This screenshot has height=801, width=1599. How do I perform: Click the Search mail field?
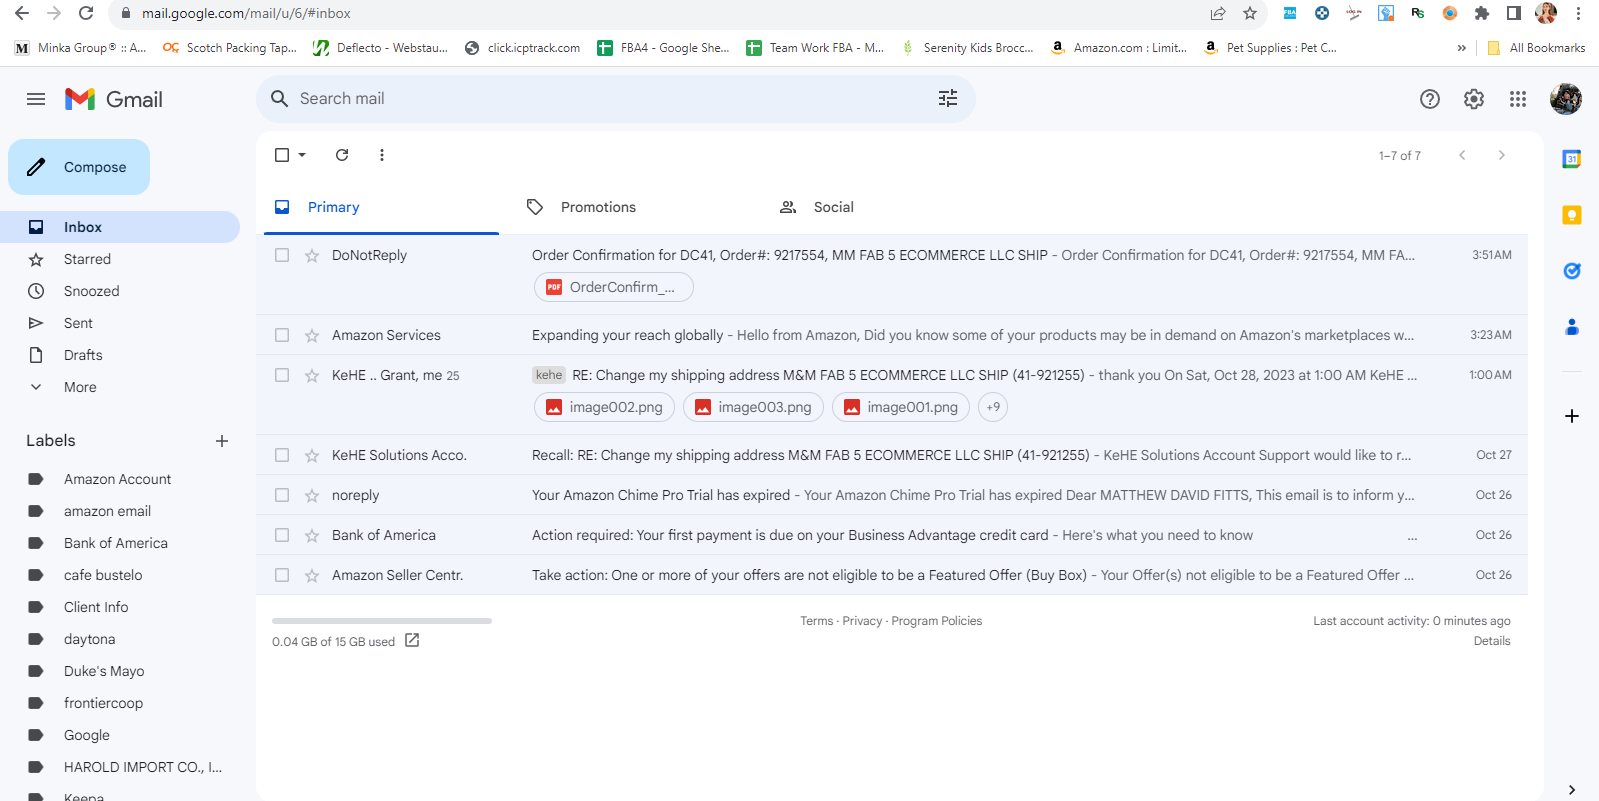[616, 98]
